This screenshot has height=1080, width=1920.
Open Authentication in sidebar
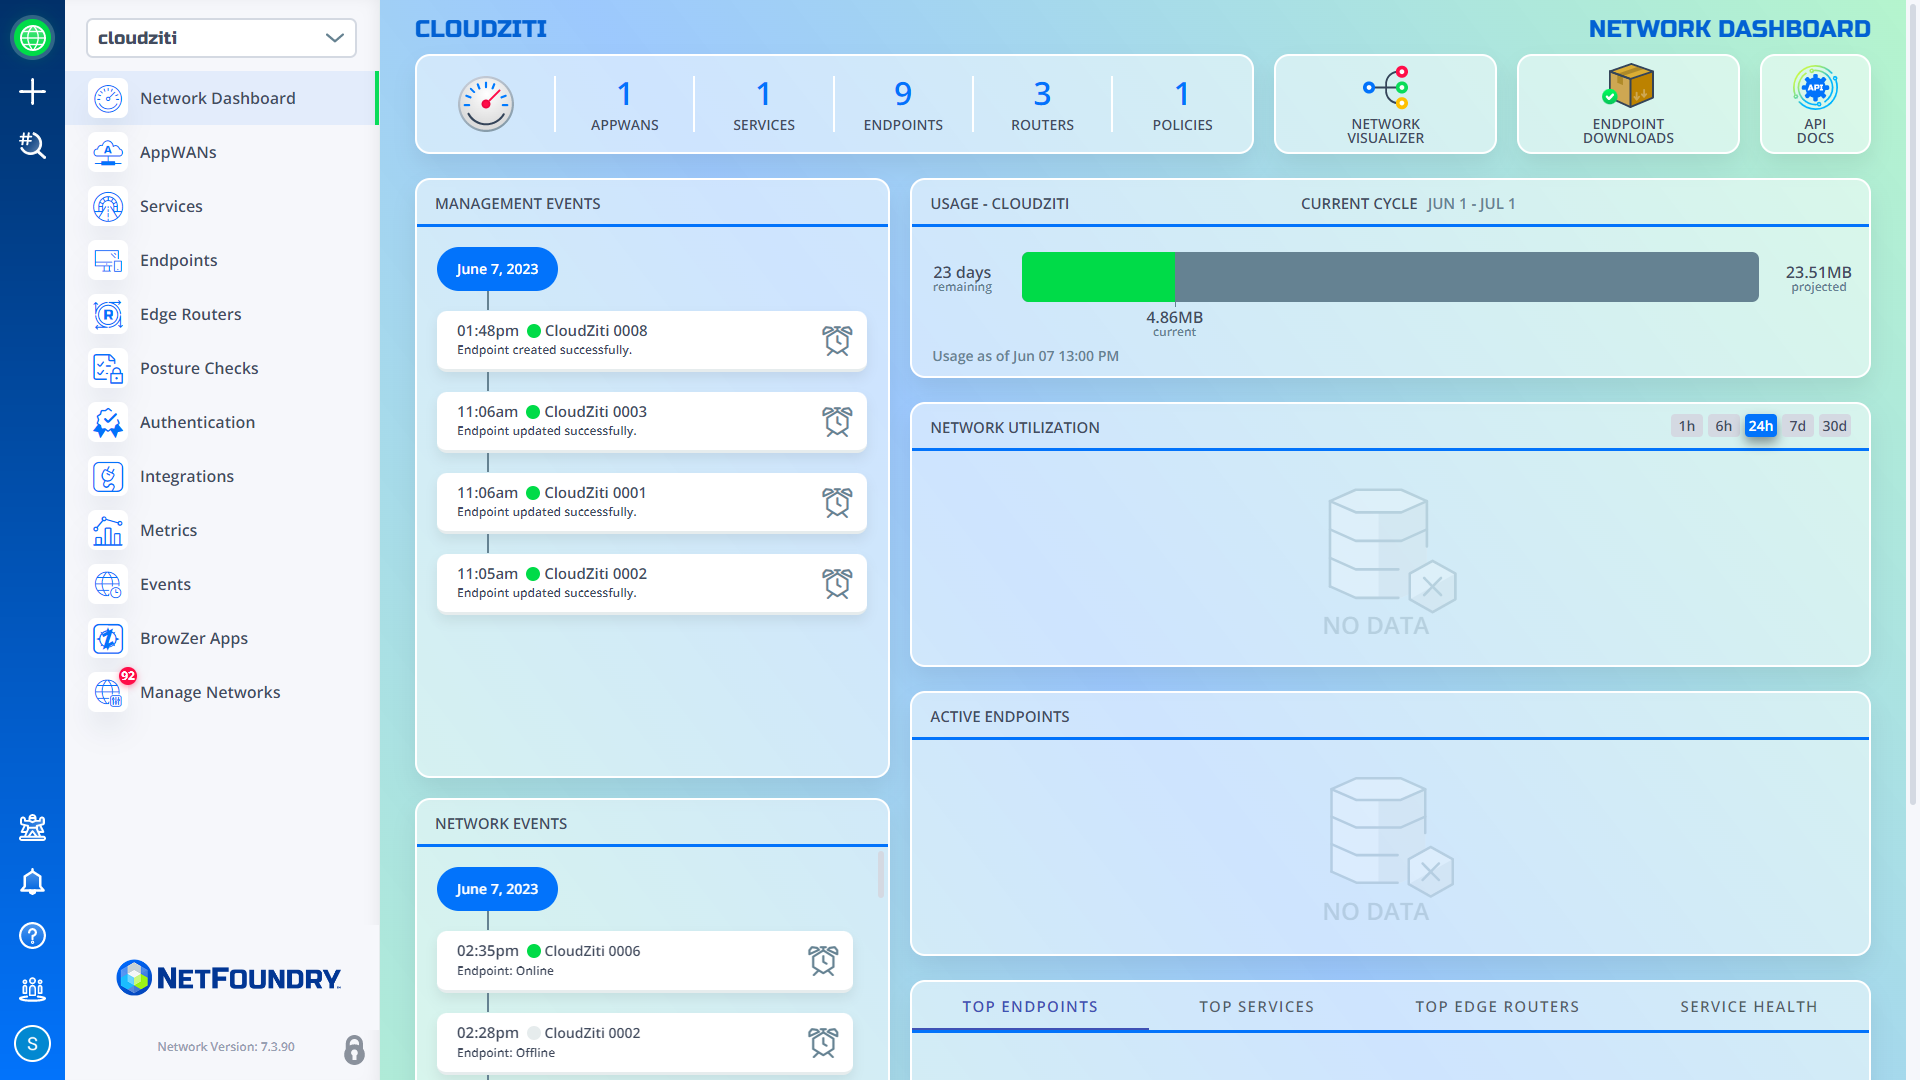coord(222,422)
